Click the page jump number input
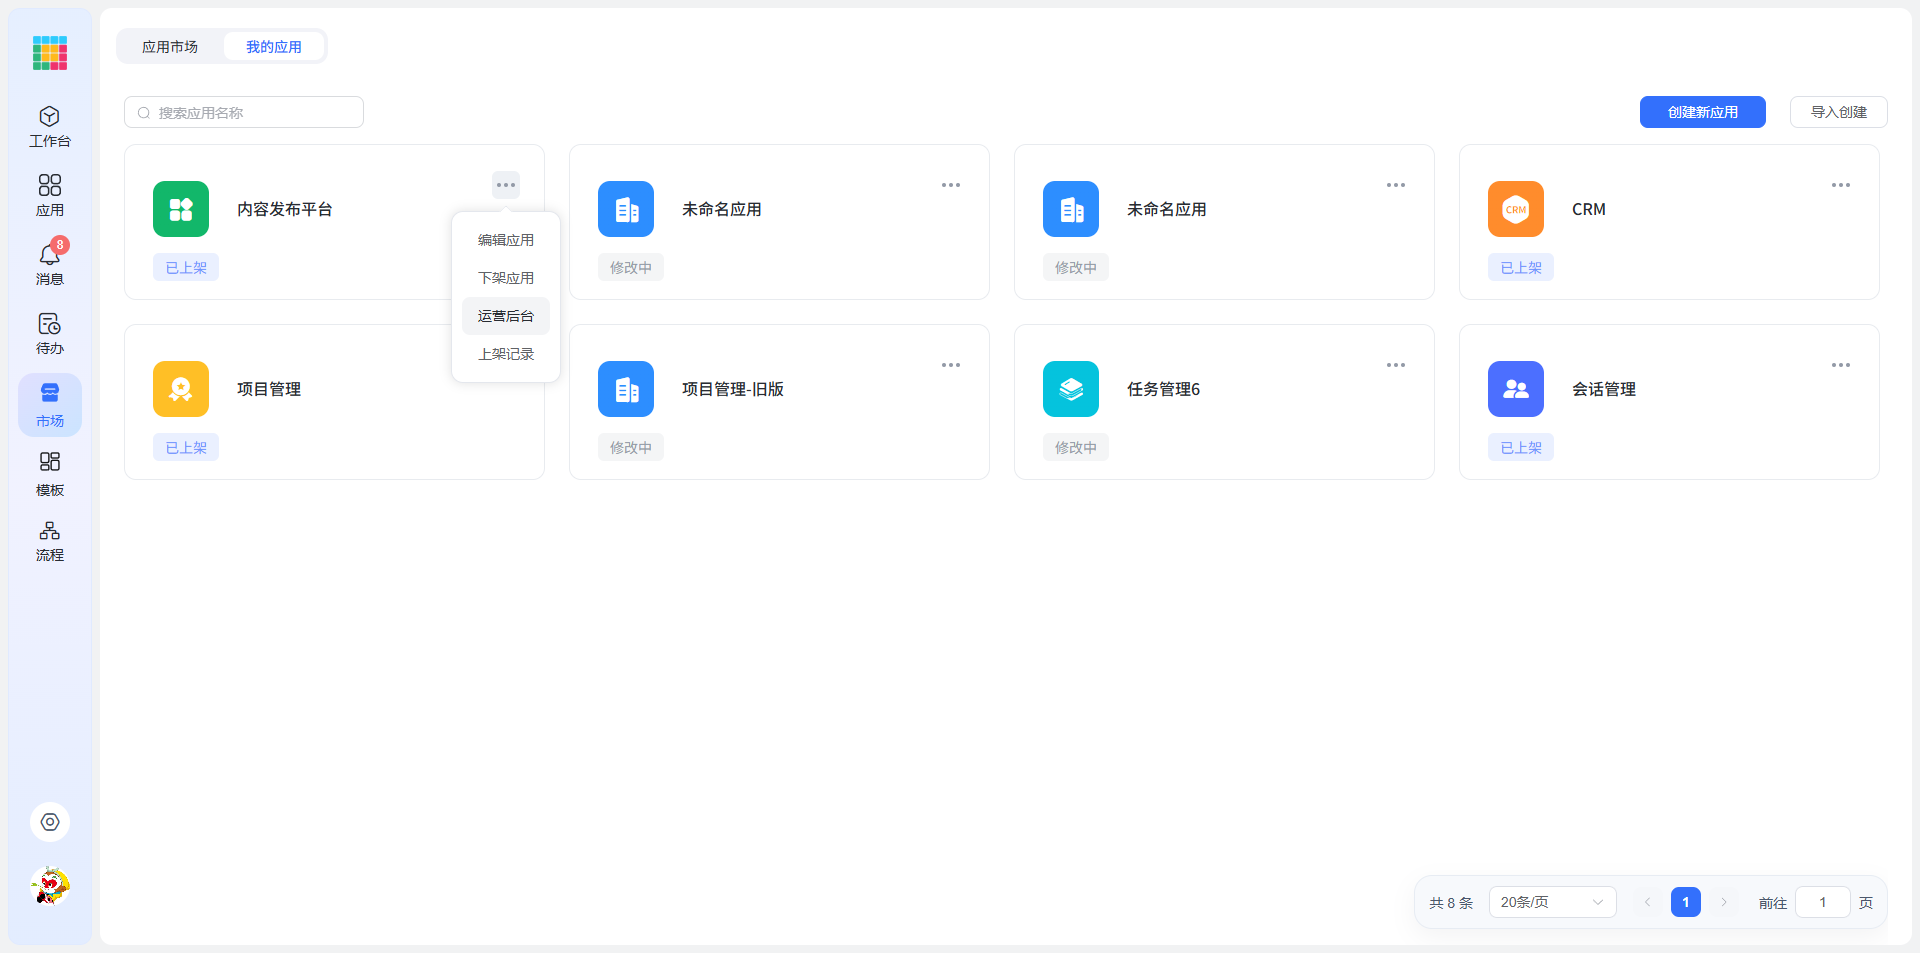Viewport: 1920px width, 953px height. coord(1823,902)
